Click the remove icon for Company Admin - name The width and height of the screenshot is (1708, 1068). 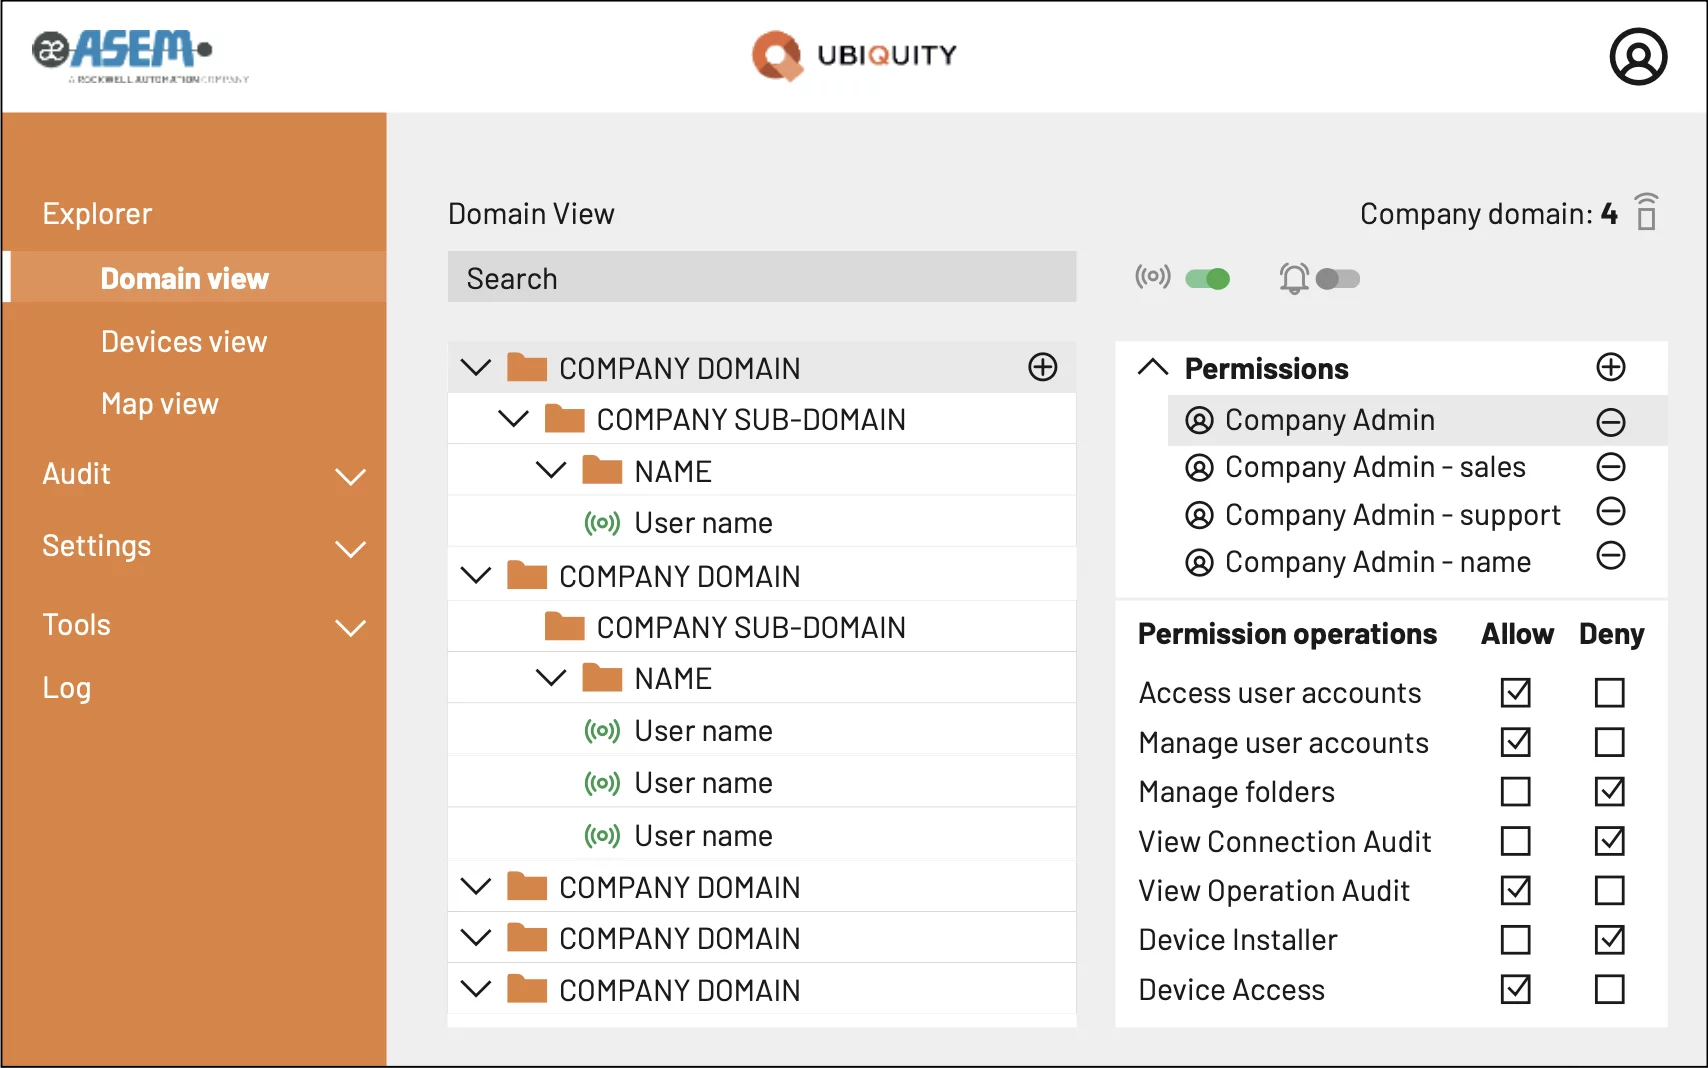coord(1610,556)
